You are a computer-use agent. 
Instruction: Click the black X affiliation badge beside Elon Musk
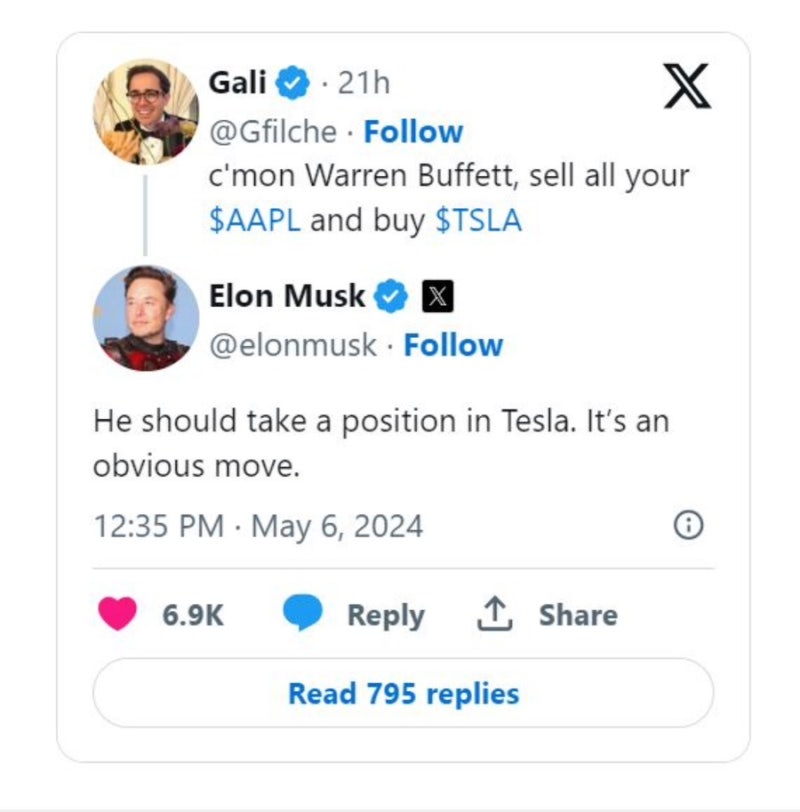(x=438, y=296)
